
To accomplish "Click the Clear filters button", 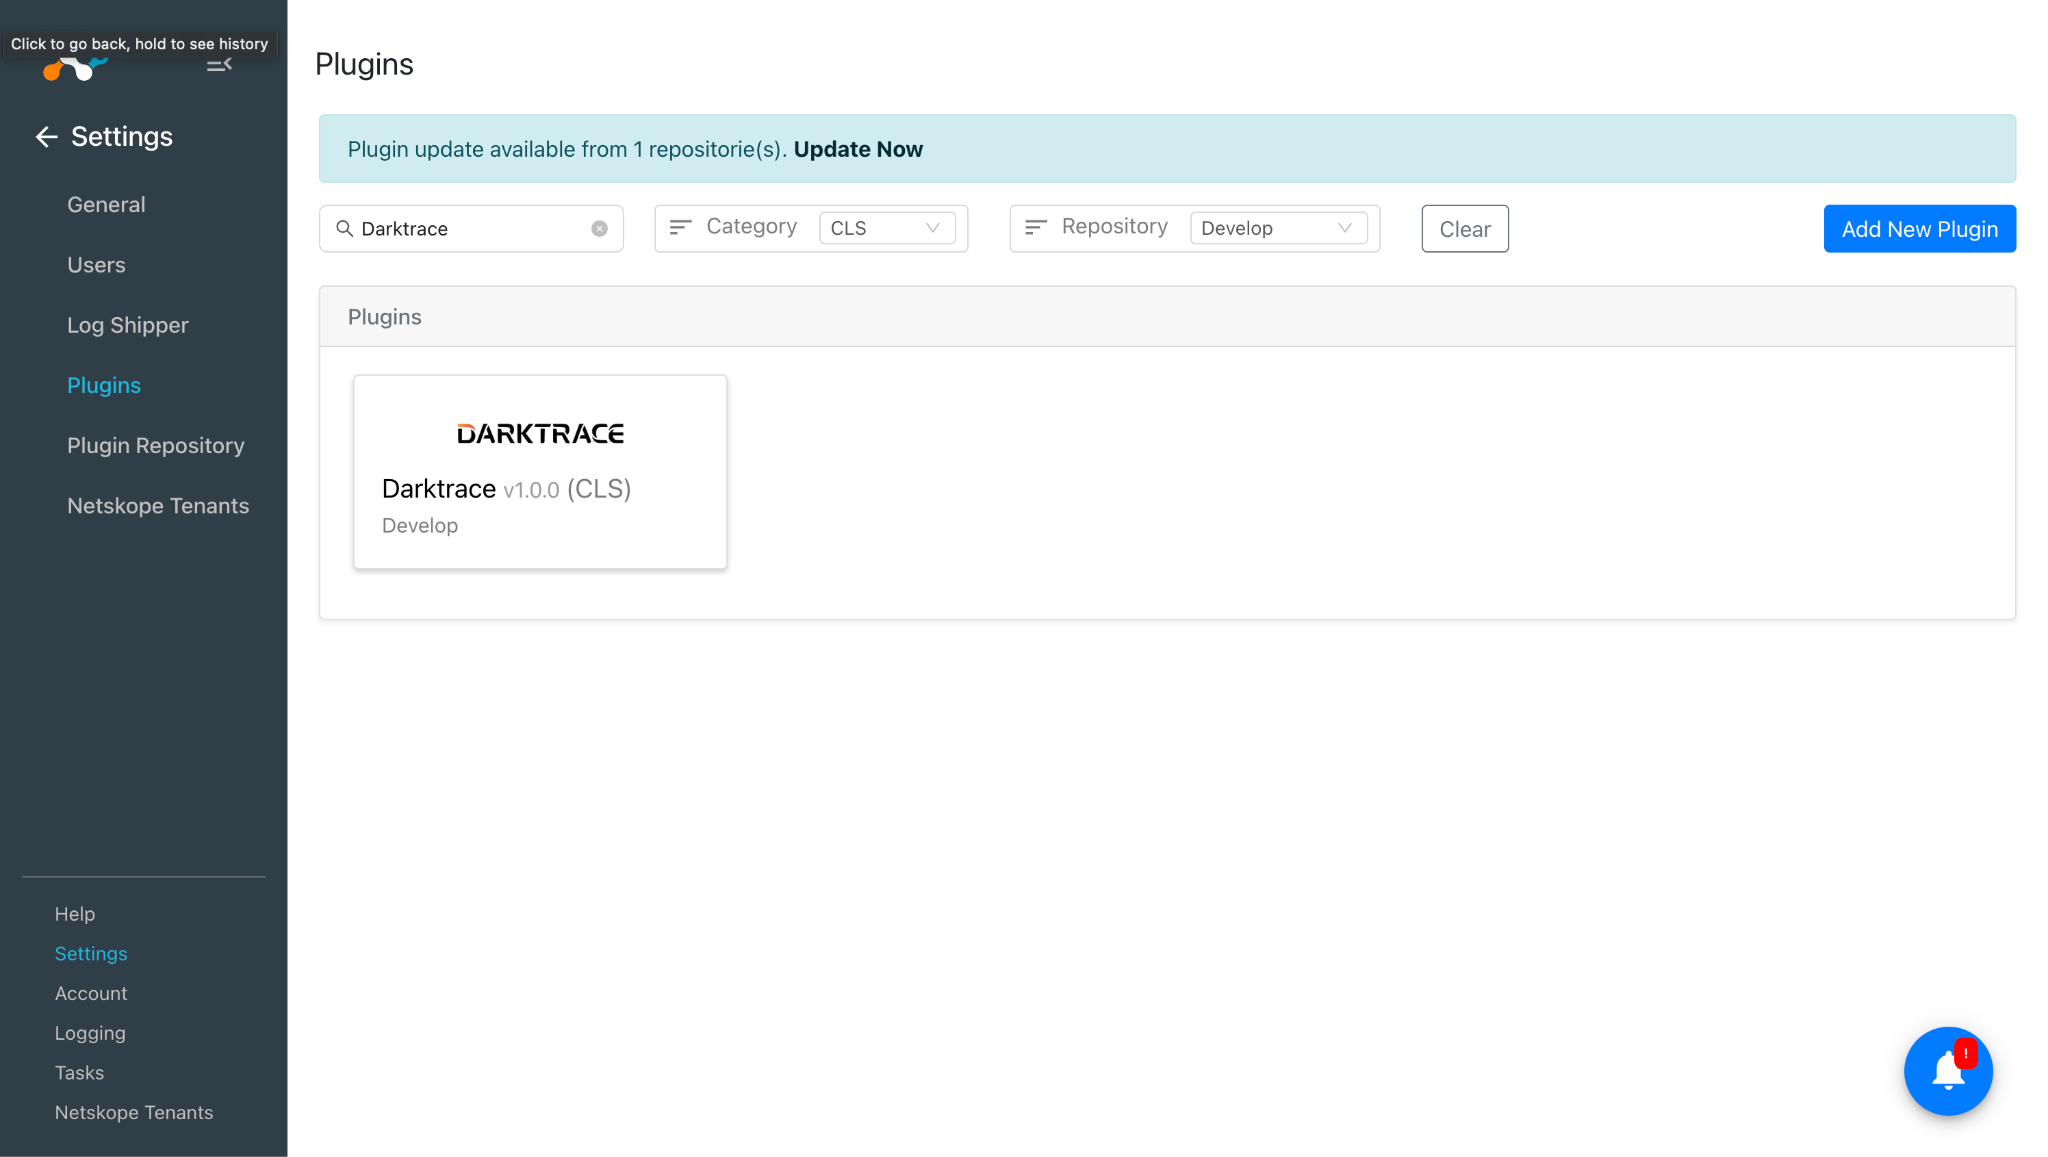I will [1464, 229].
